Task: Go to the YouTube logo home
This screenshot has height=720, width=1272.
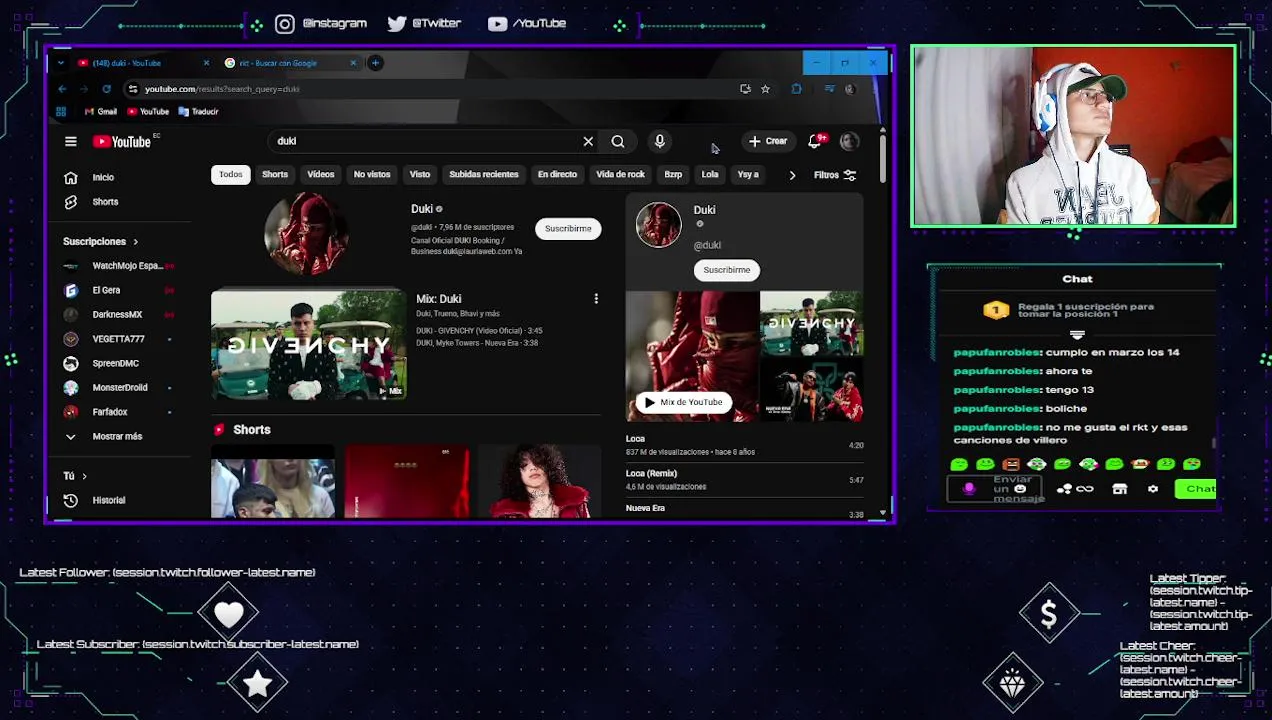Action: coord(122,142)
